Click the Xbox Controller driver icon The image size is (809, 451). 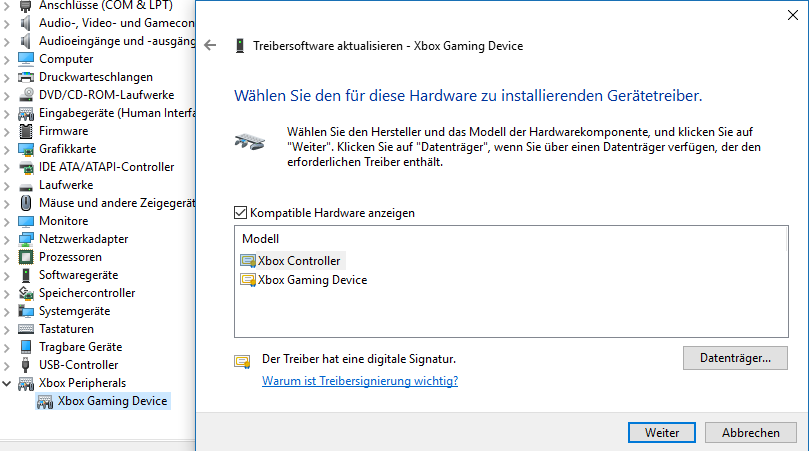tap(248, 261)
